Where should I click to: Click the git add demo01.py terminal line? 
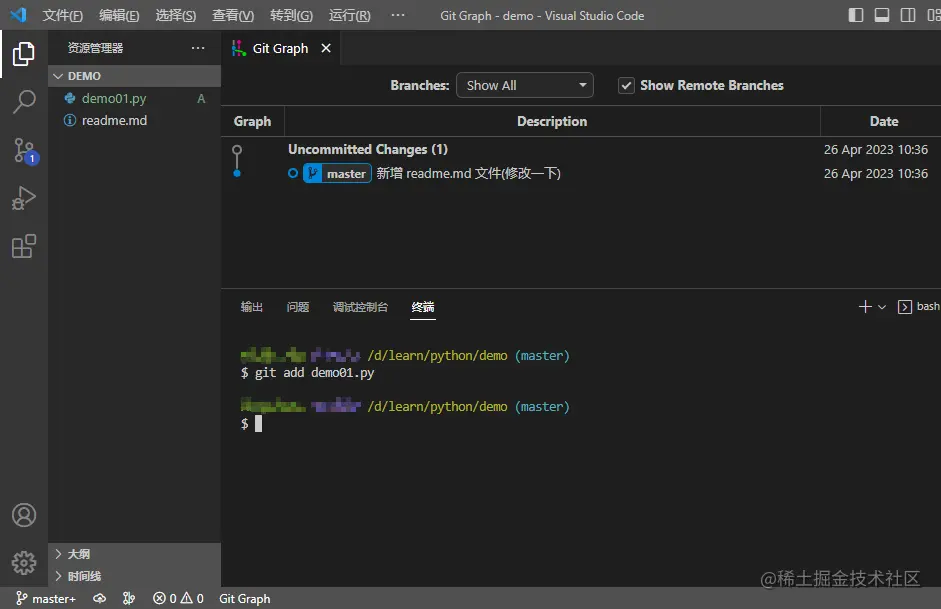(x=307, y=373)
